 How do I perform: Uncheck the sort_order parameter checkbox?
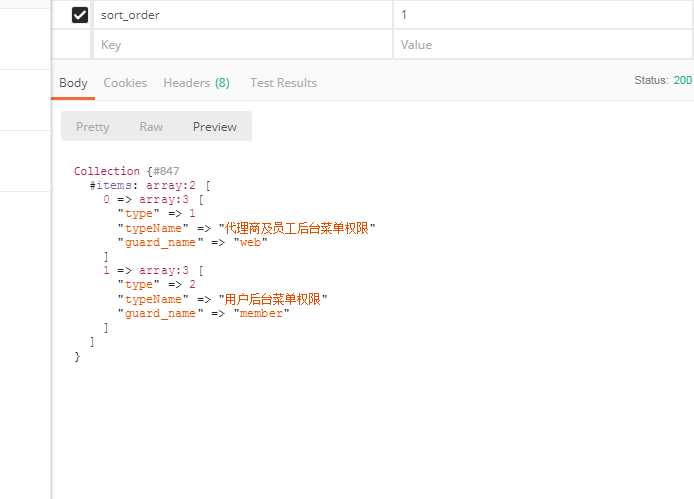80,15
